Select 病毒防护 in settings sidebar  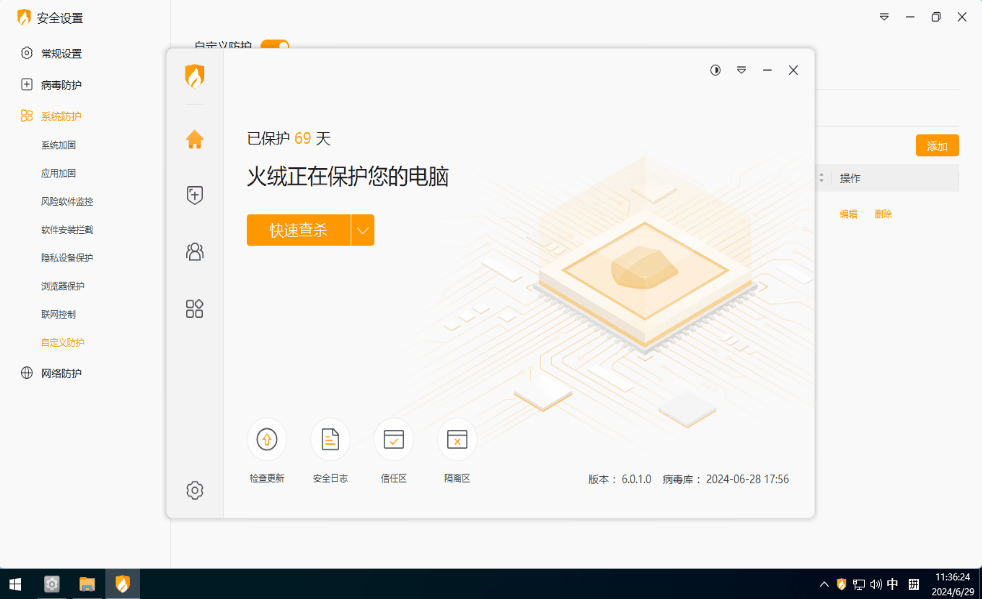(61, 85)
